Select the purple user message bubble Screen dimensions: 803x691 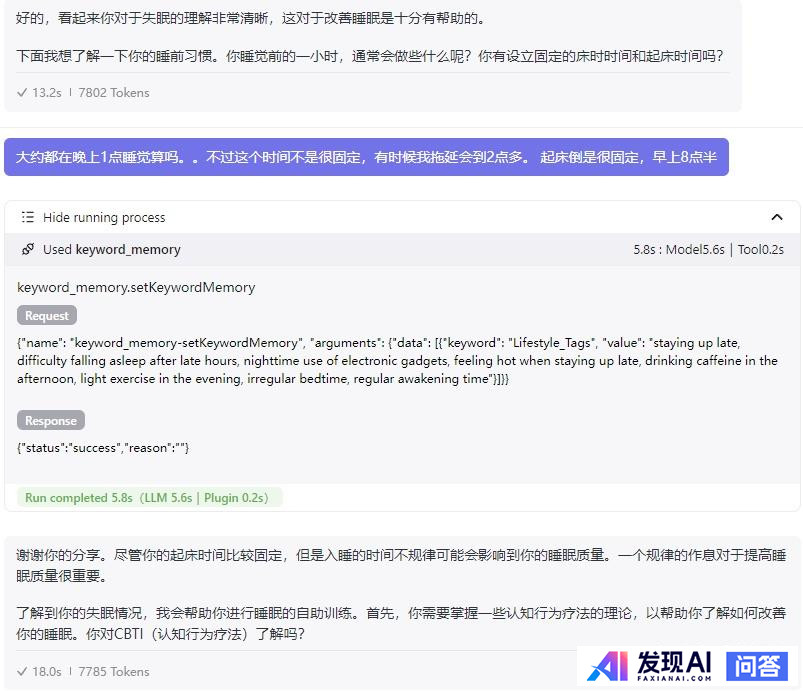click(x=366, y=157)
